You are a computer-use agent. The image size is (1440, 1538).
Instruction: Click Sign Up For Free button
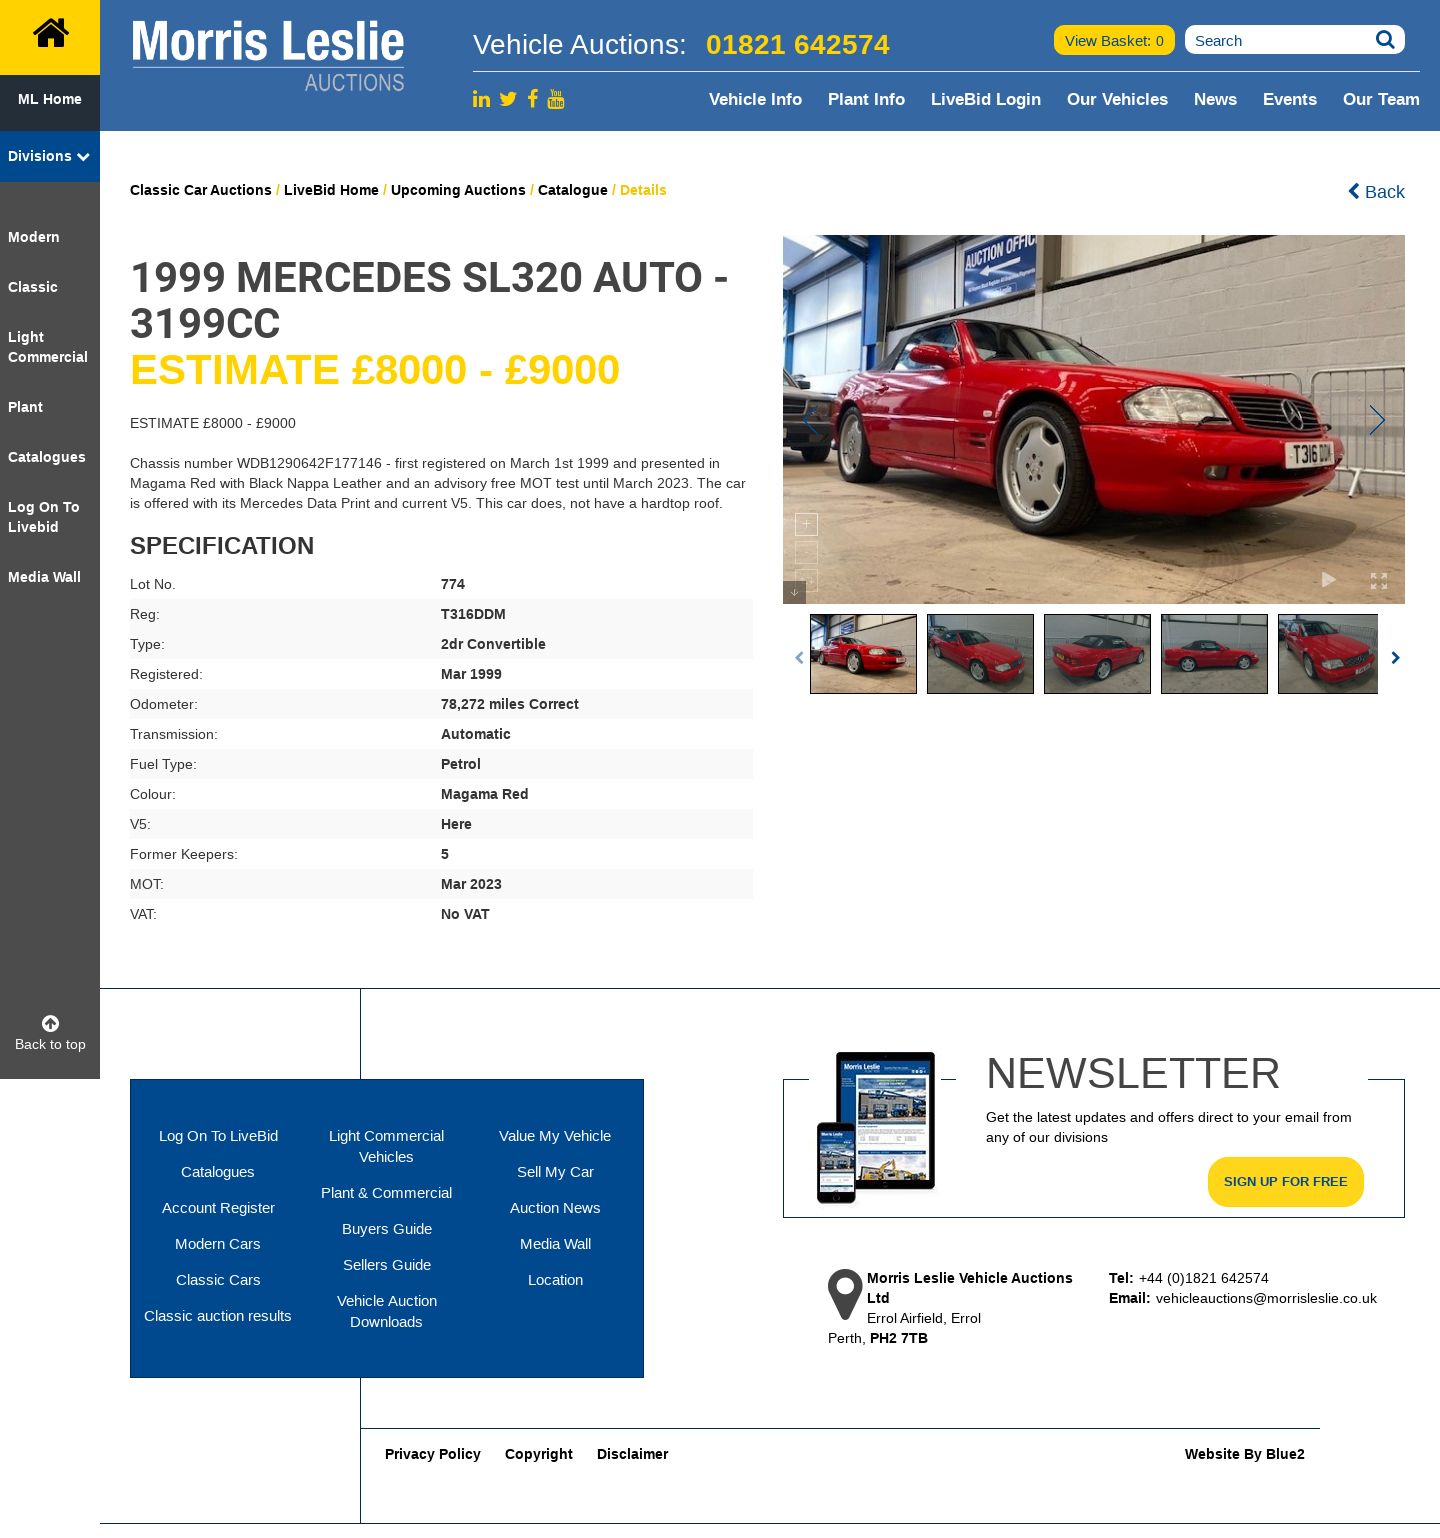pyautogui.click(x=1286, y=1182)
